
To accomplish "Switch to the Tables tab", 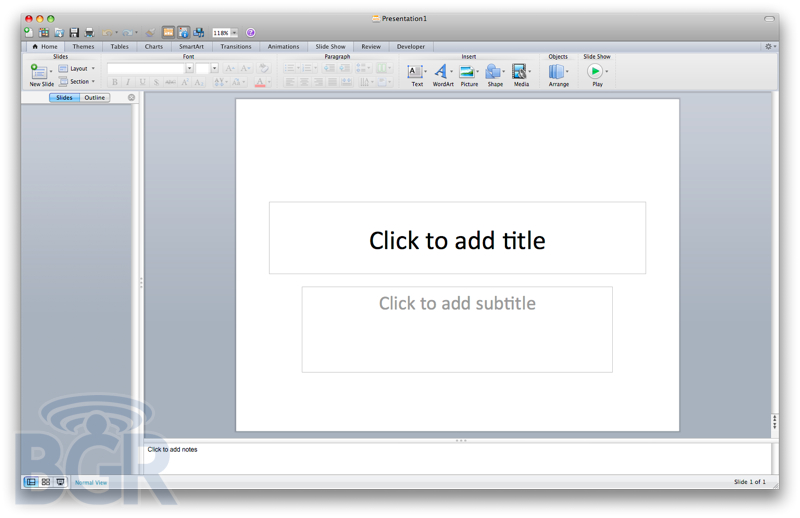I will click(119, 46).
